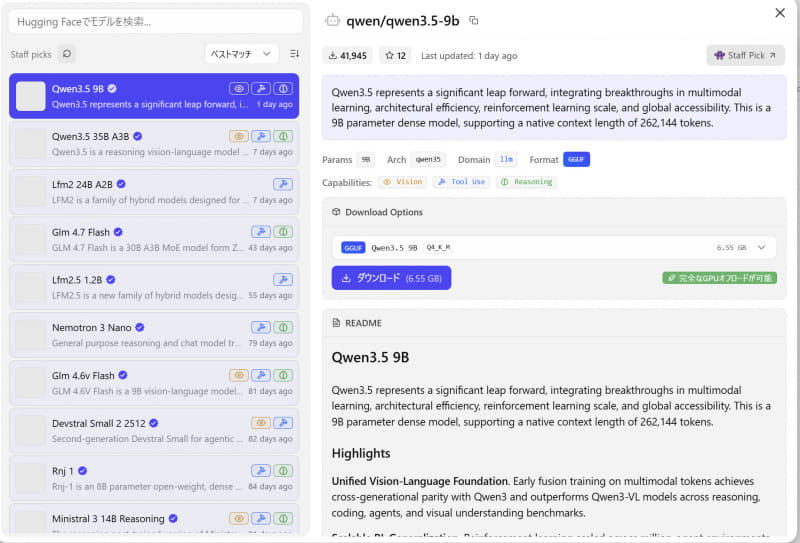The width and height of the screenshot is (800, 543).
Task: Select the Rnj 1 model
Action: (x=154, y=478)
